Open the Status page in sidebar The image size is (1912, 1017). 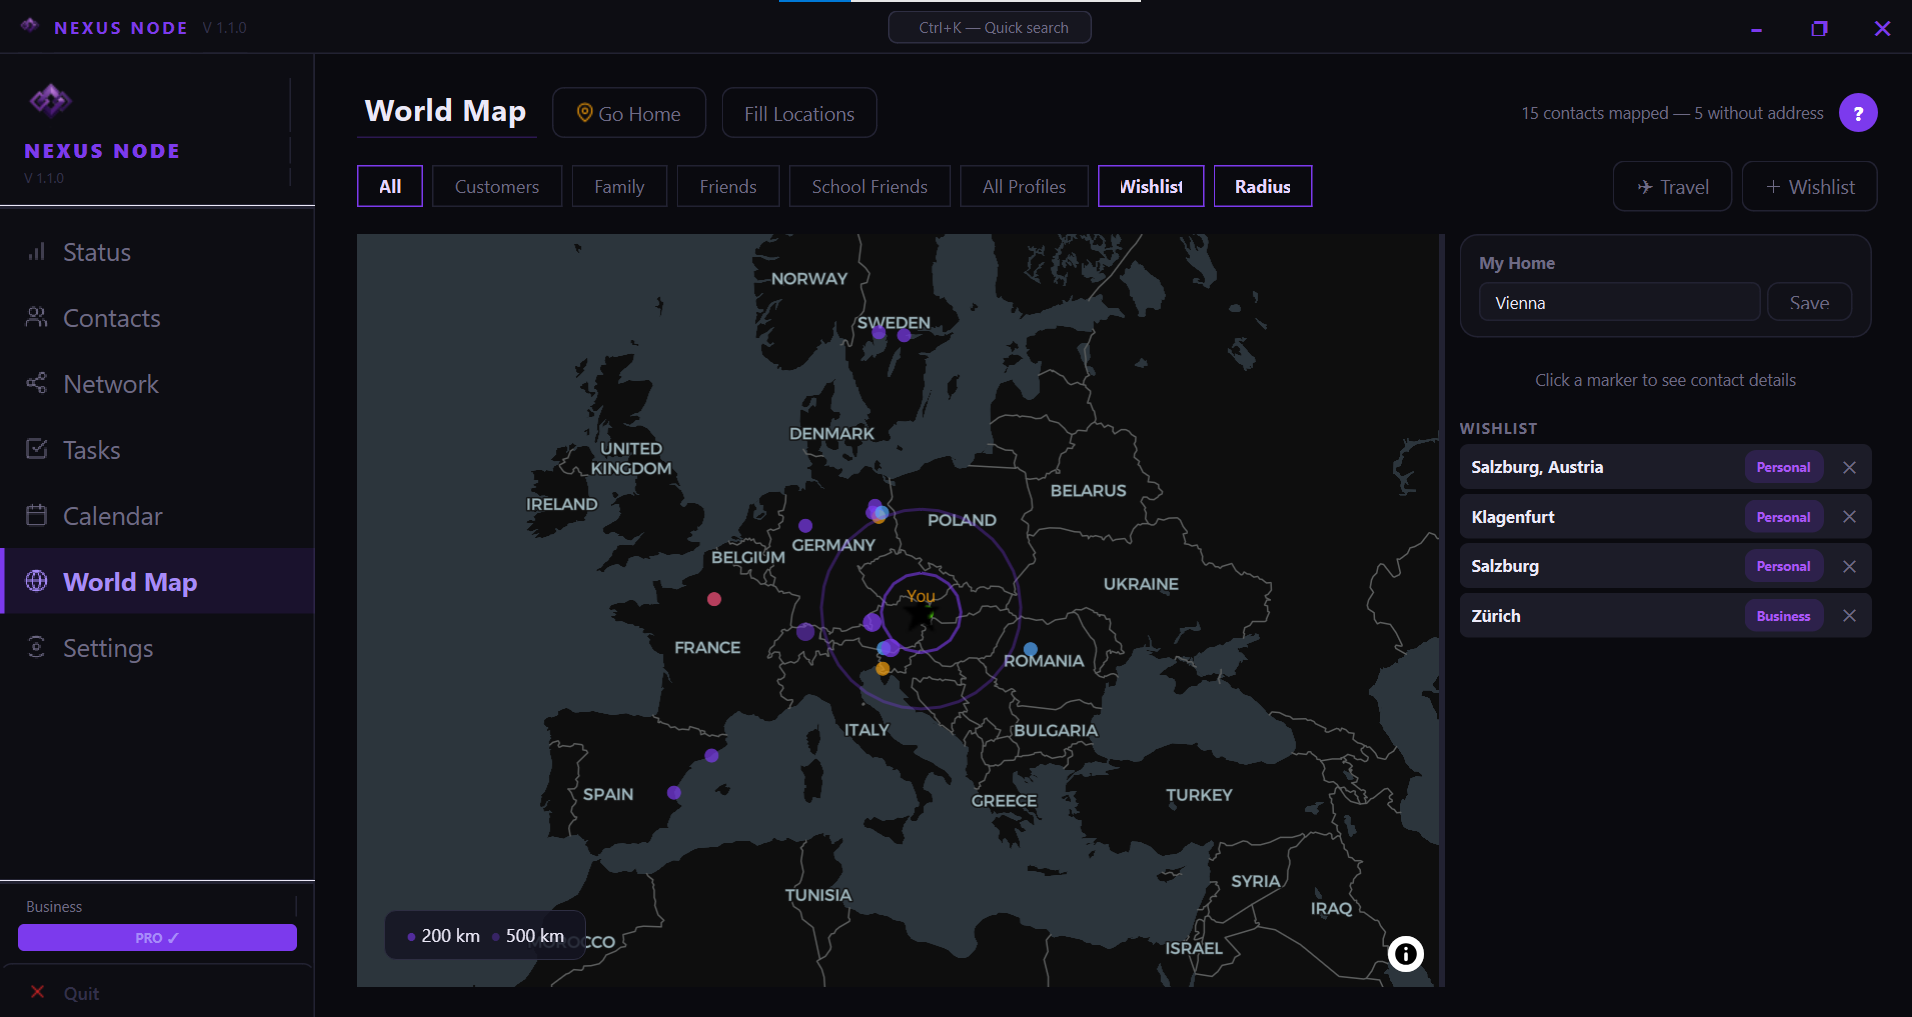point(157,252)
